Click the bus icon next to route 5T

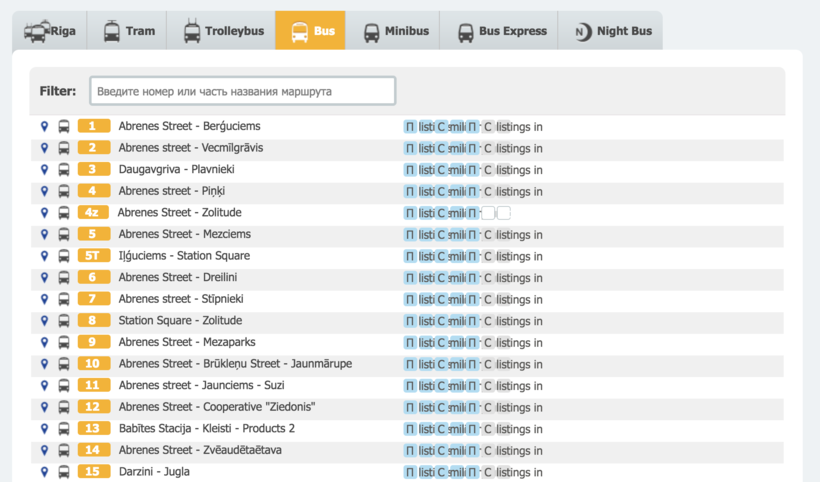[x=64, y=256]
